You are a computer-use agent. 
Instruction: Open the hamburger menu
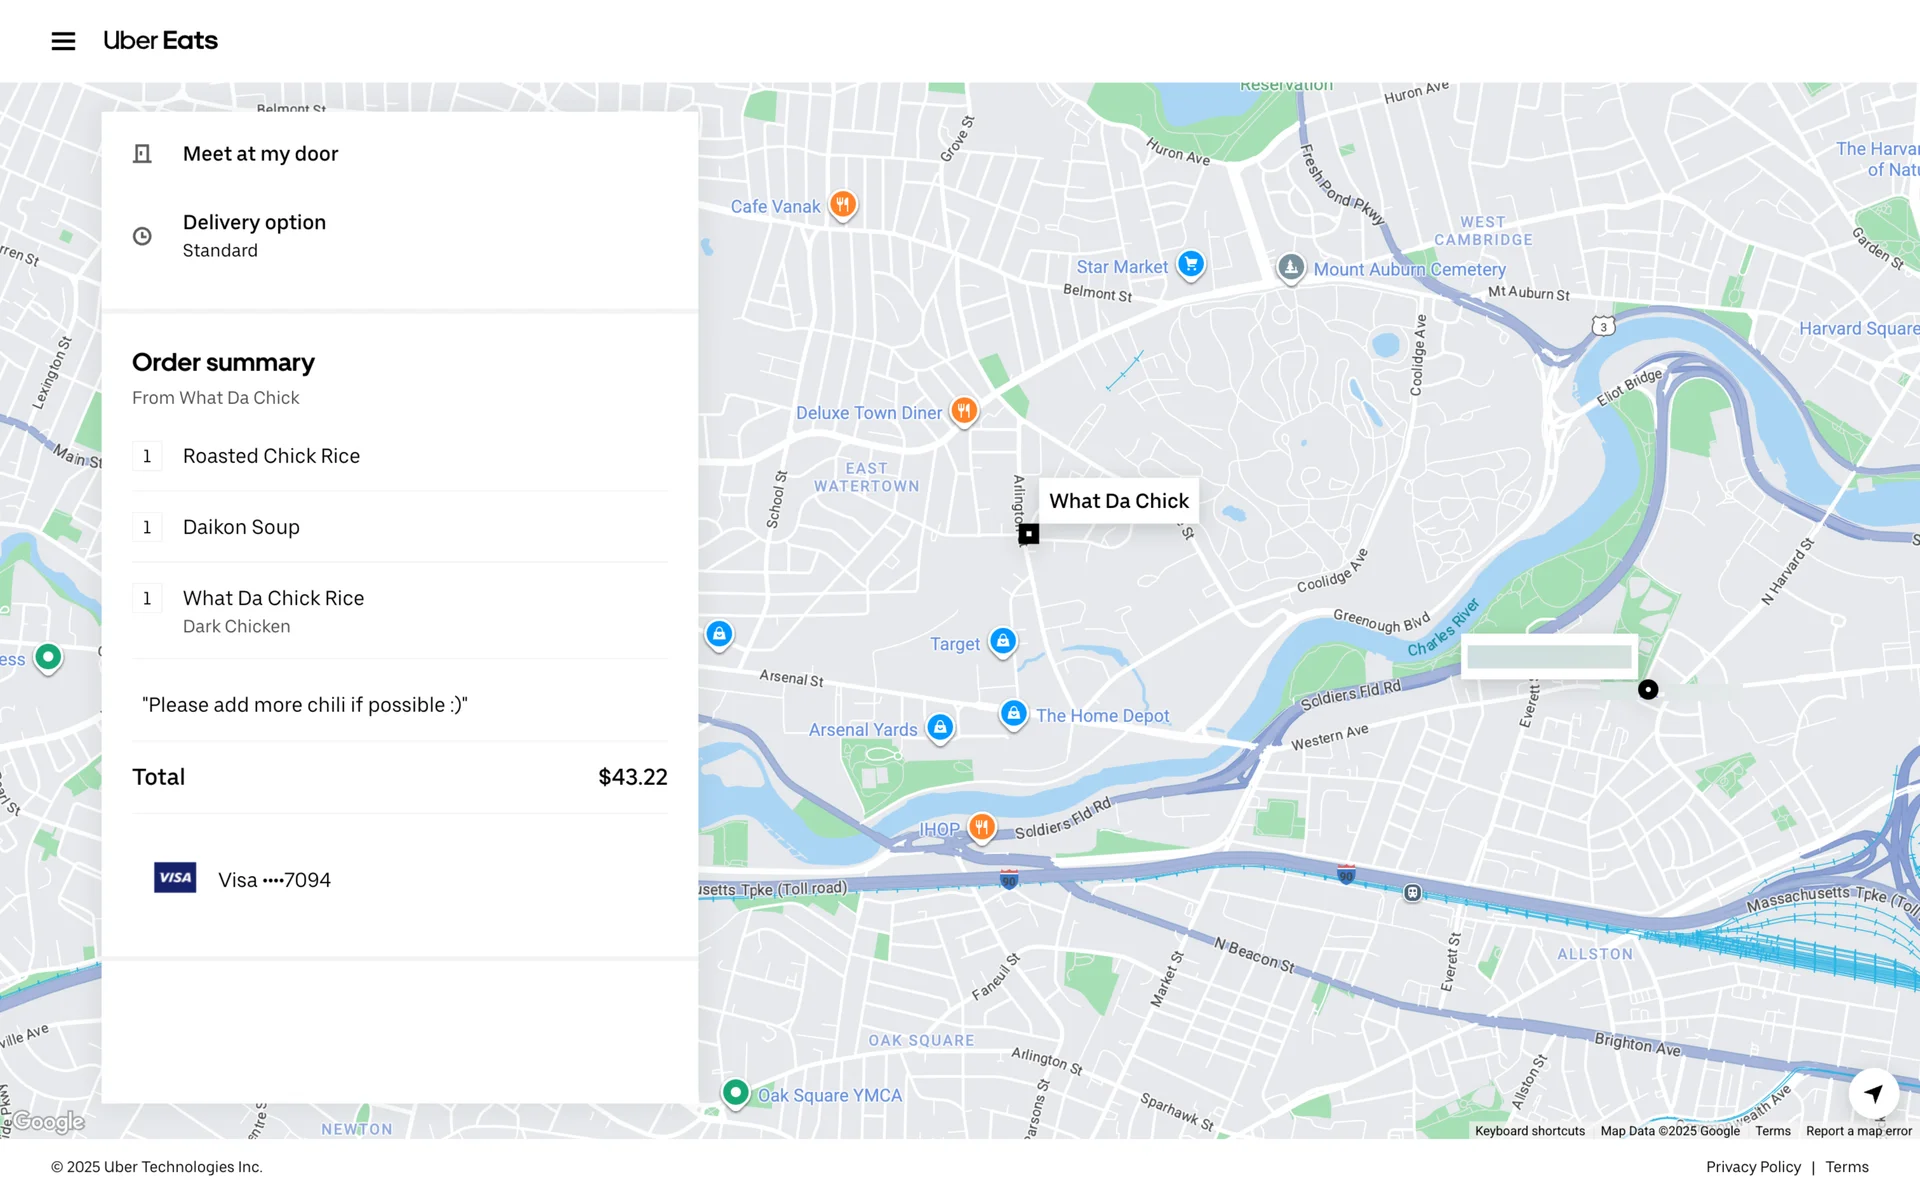coord(63,41)
